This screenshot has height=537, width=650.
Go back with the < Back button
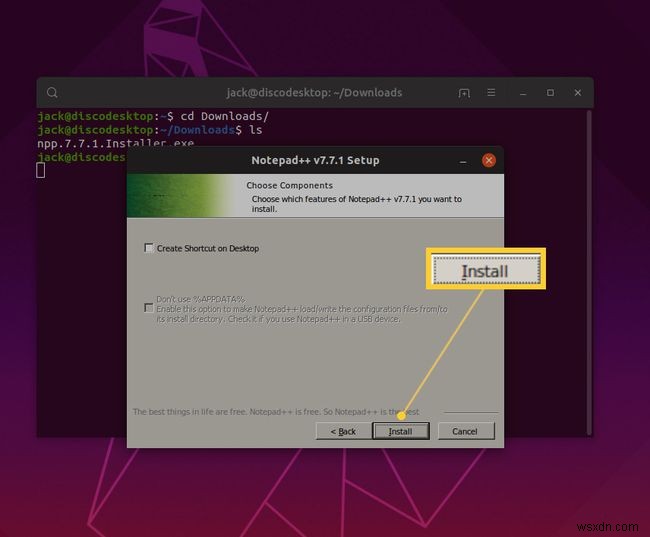click(x=343, y=431)
